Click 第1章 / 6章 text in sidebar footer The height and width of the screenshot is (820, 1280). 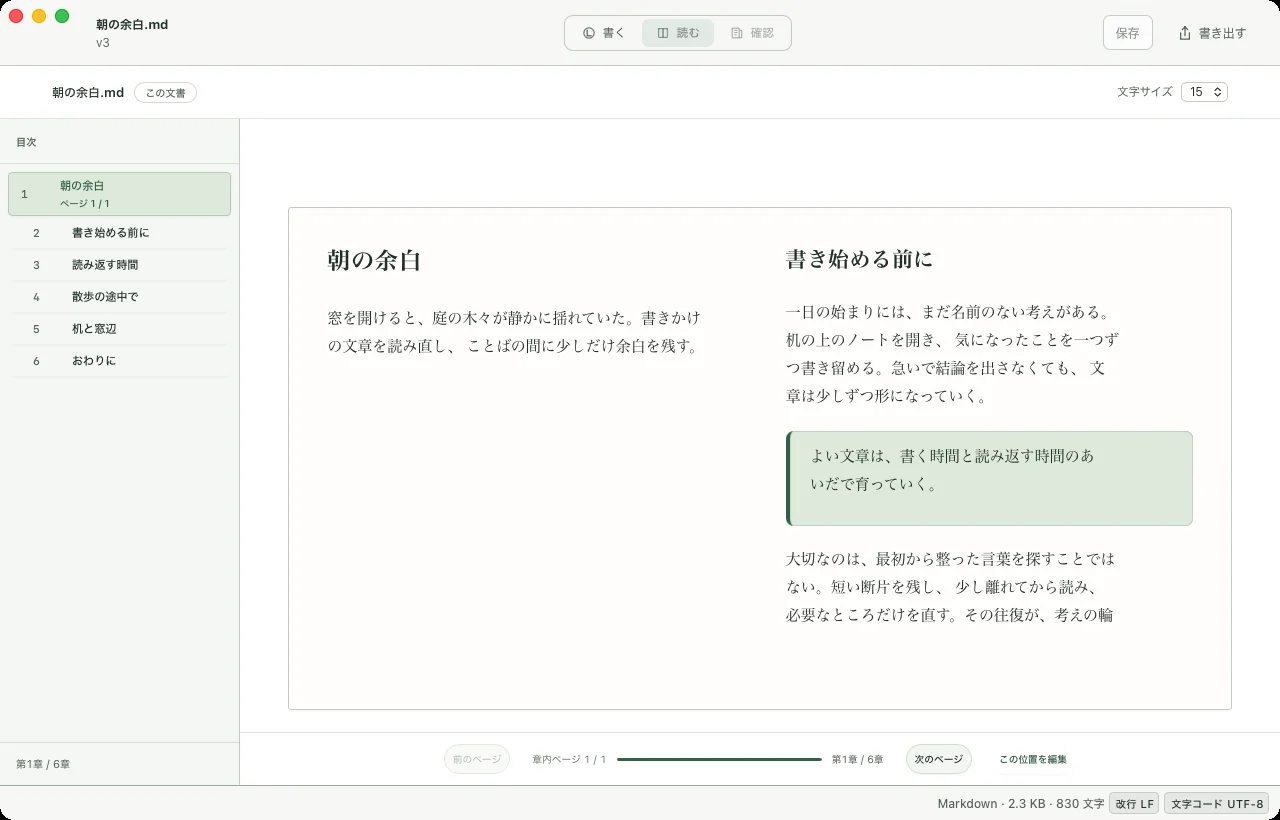click(43, 764)
